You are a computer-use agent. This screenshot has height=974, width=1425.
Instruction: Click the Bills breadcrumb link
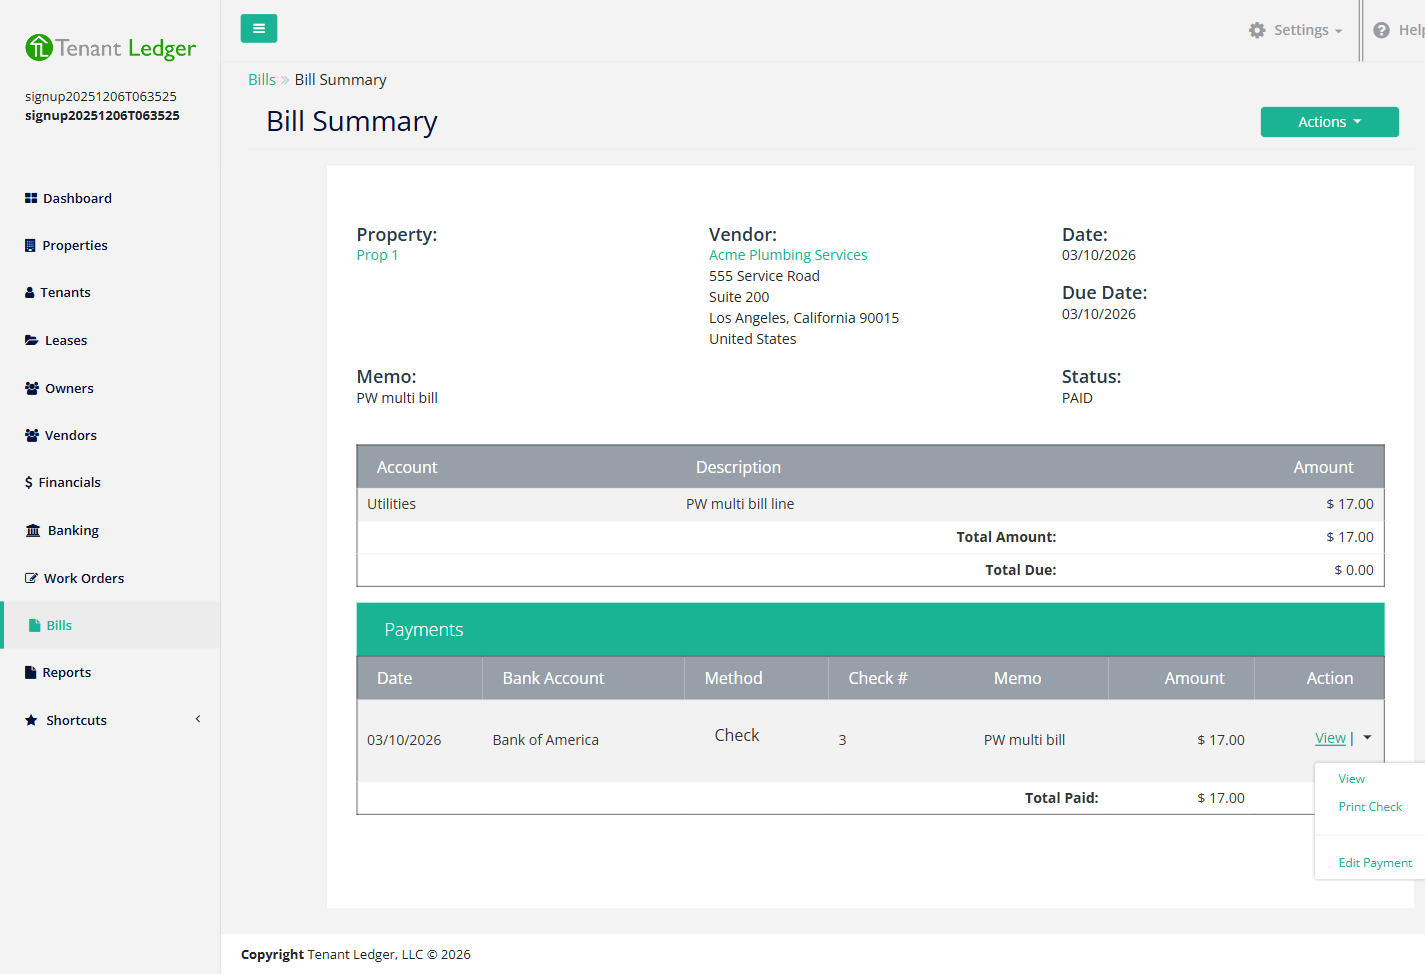(262, 80)
